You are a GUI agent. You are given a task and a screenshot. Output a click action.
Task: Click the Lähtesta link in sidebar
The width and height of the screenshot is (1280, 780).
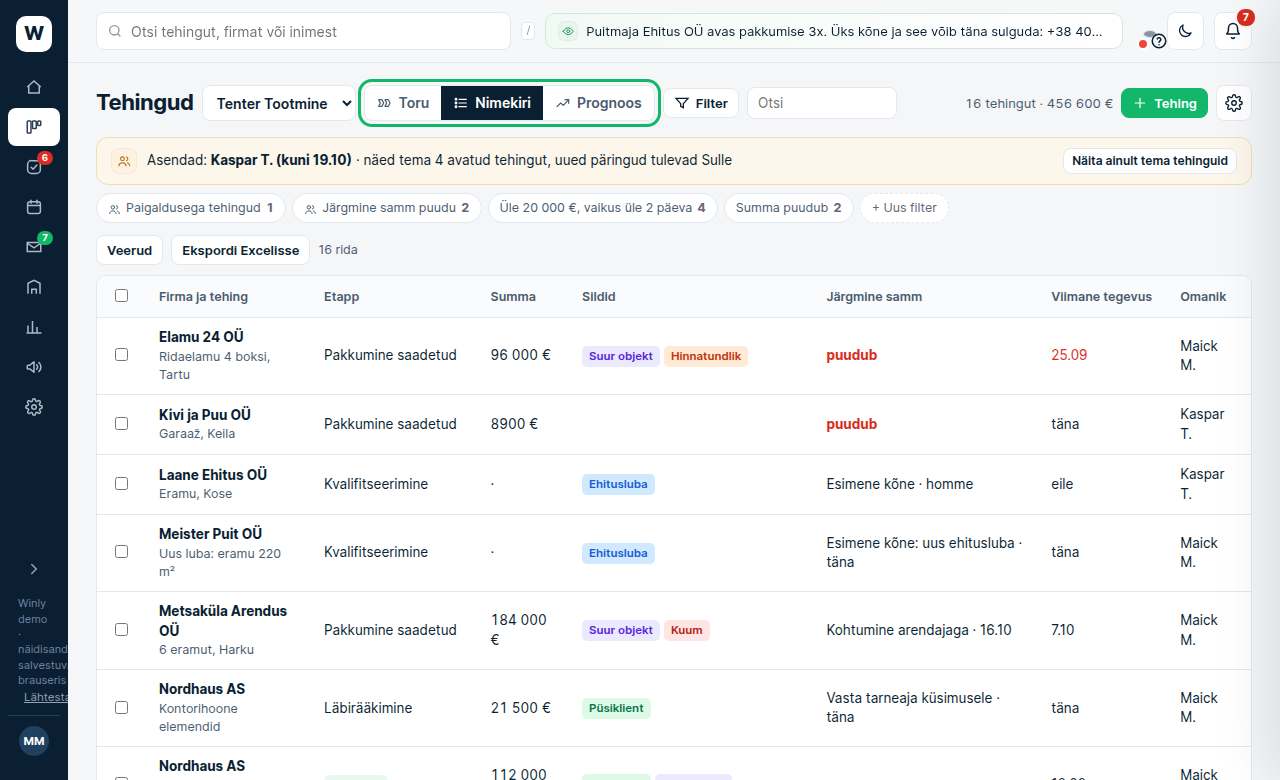(x=46, y=697)
